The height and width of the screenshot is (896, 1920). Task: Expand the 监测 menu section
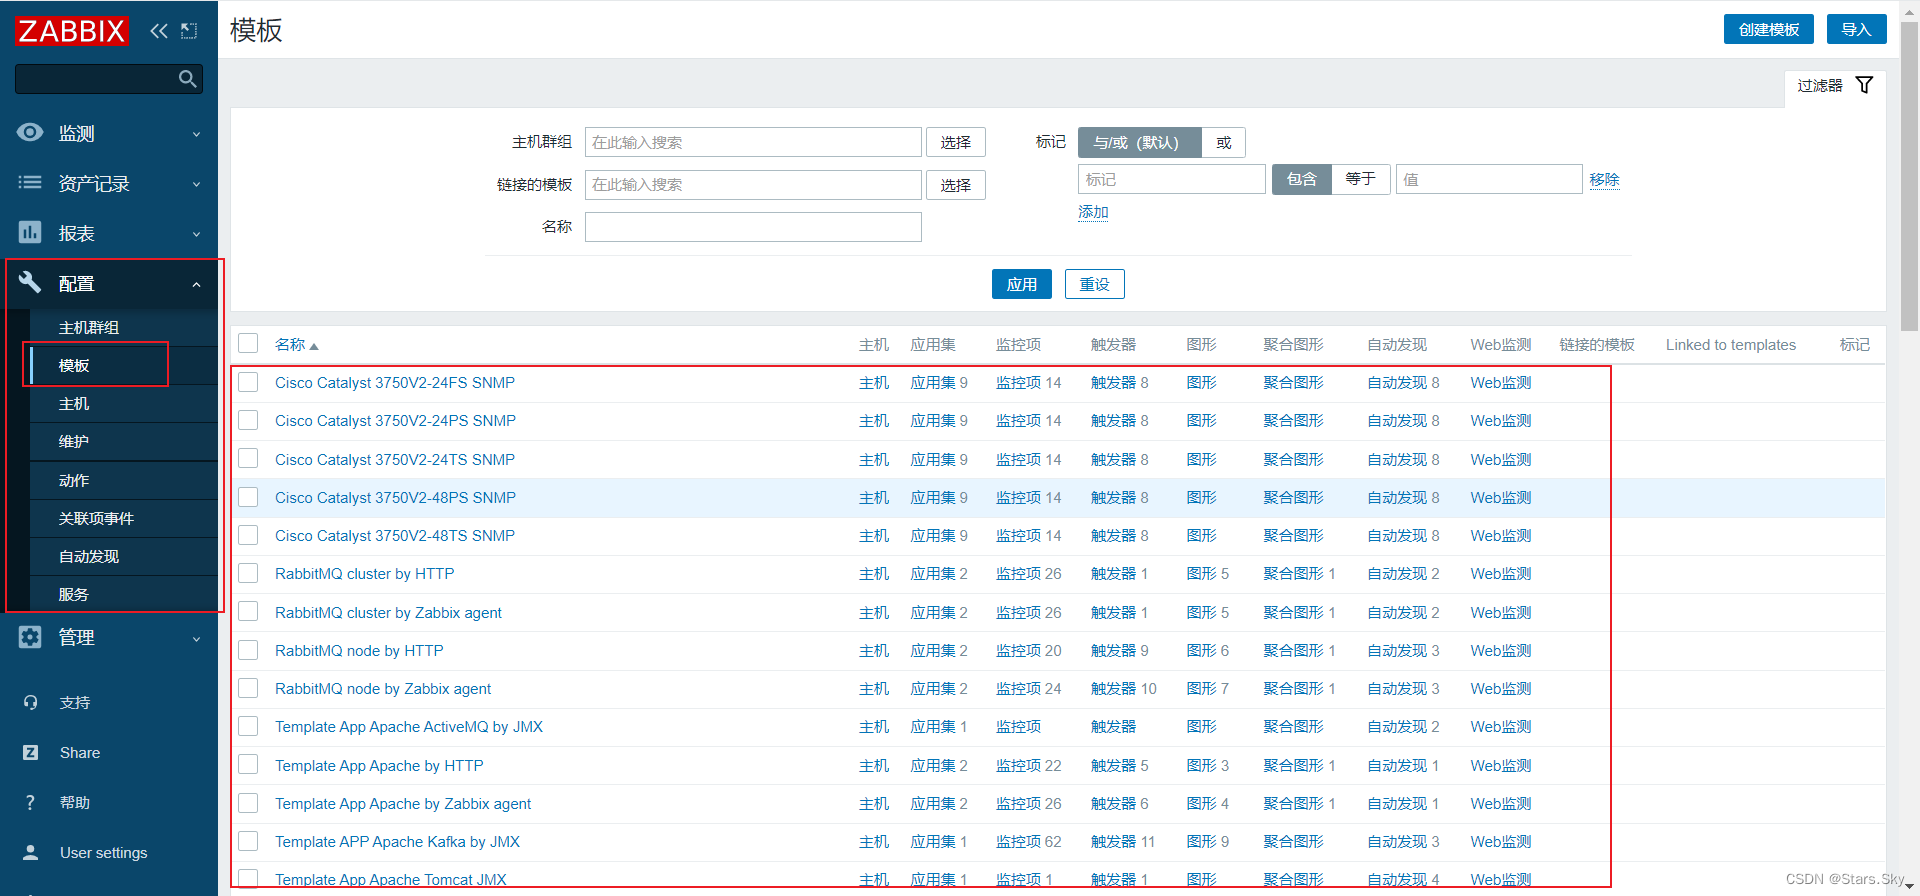(x=110, y=133)
